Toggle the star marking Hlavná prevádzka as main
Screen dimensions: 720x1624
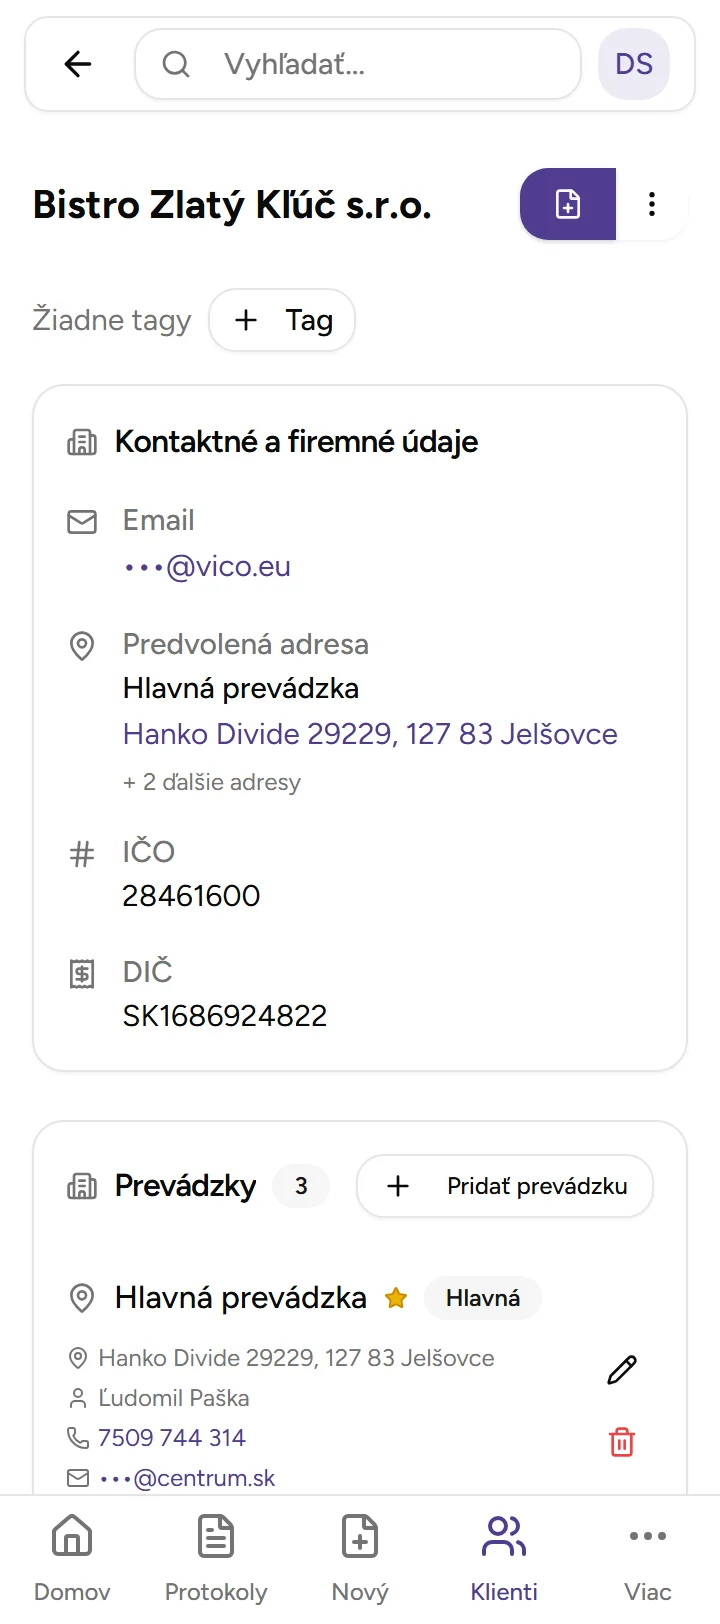[396, 1297]
